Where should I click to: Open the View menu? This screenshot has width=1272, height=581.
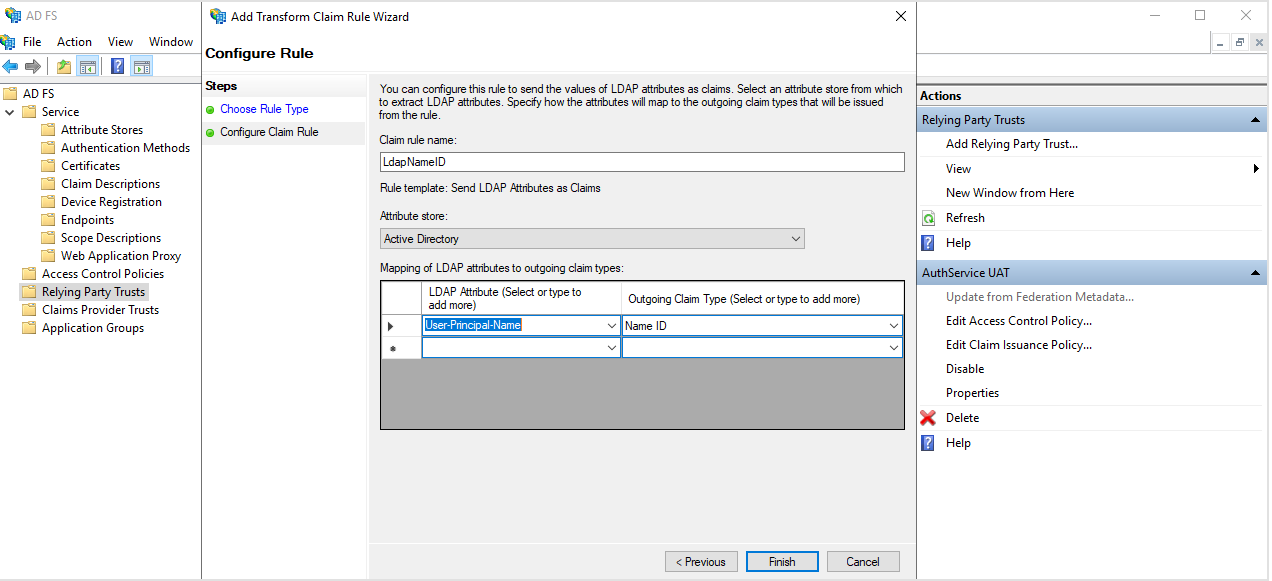[x=119, y=41]
